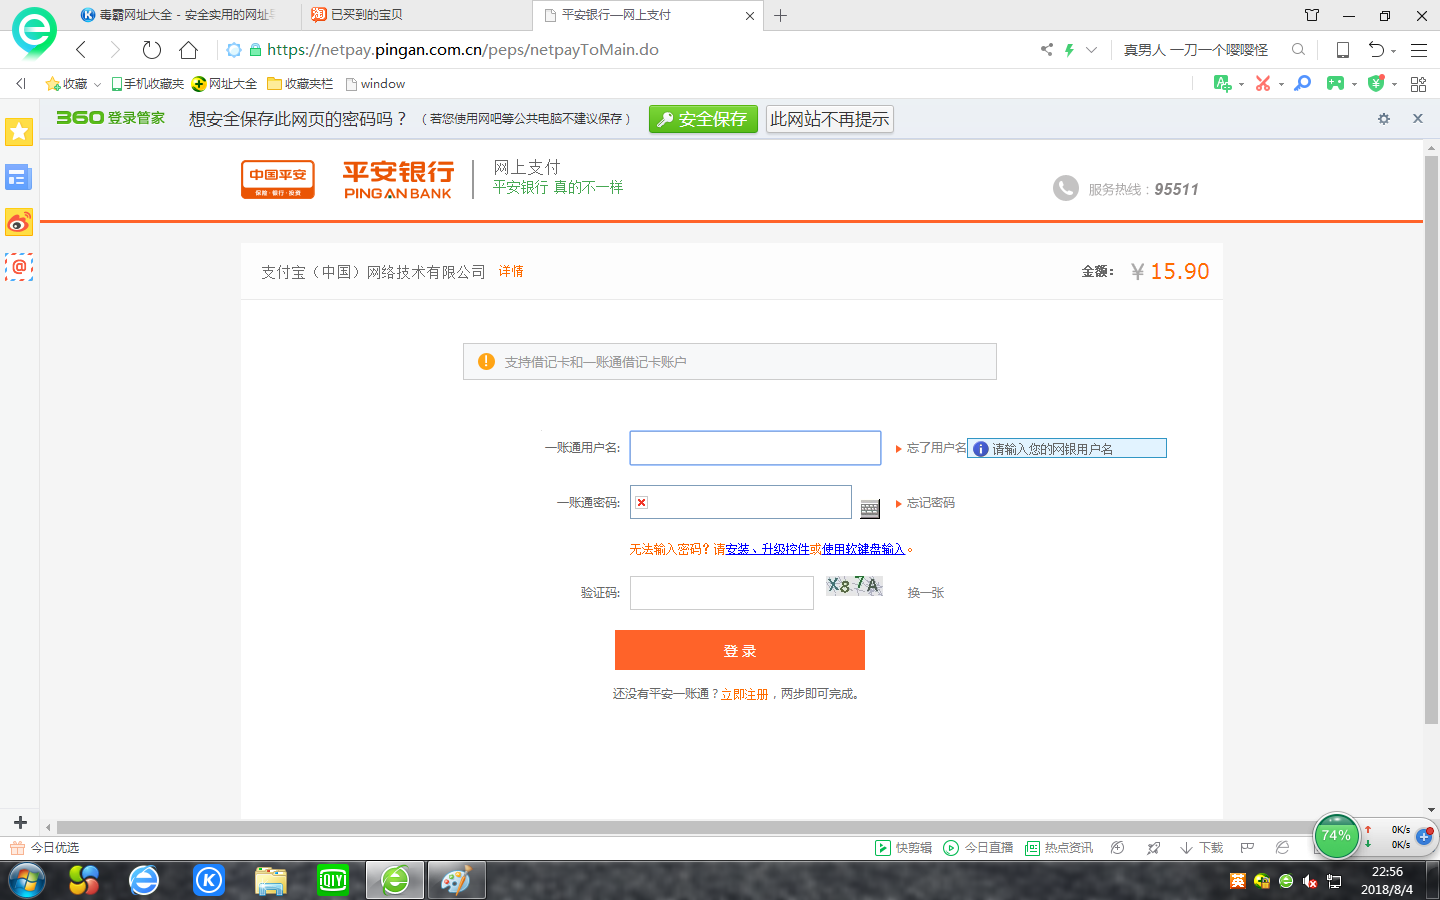
Task: Click the browser forward arrow
Action: click(114, 50)
